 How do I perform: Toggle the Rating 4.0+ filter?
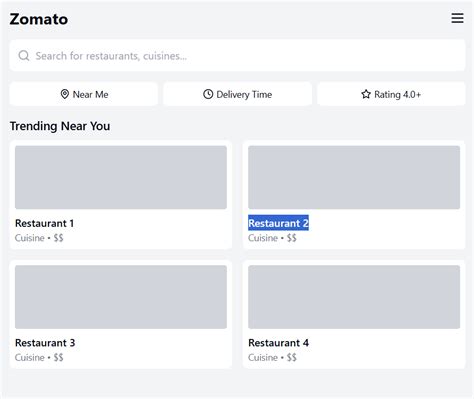391,94
